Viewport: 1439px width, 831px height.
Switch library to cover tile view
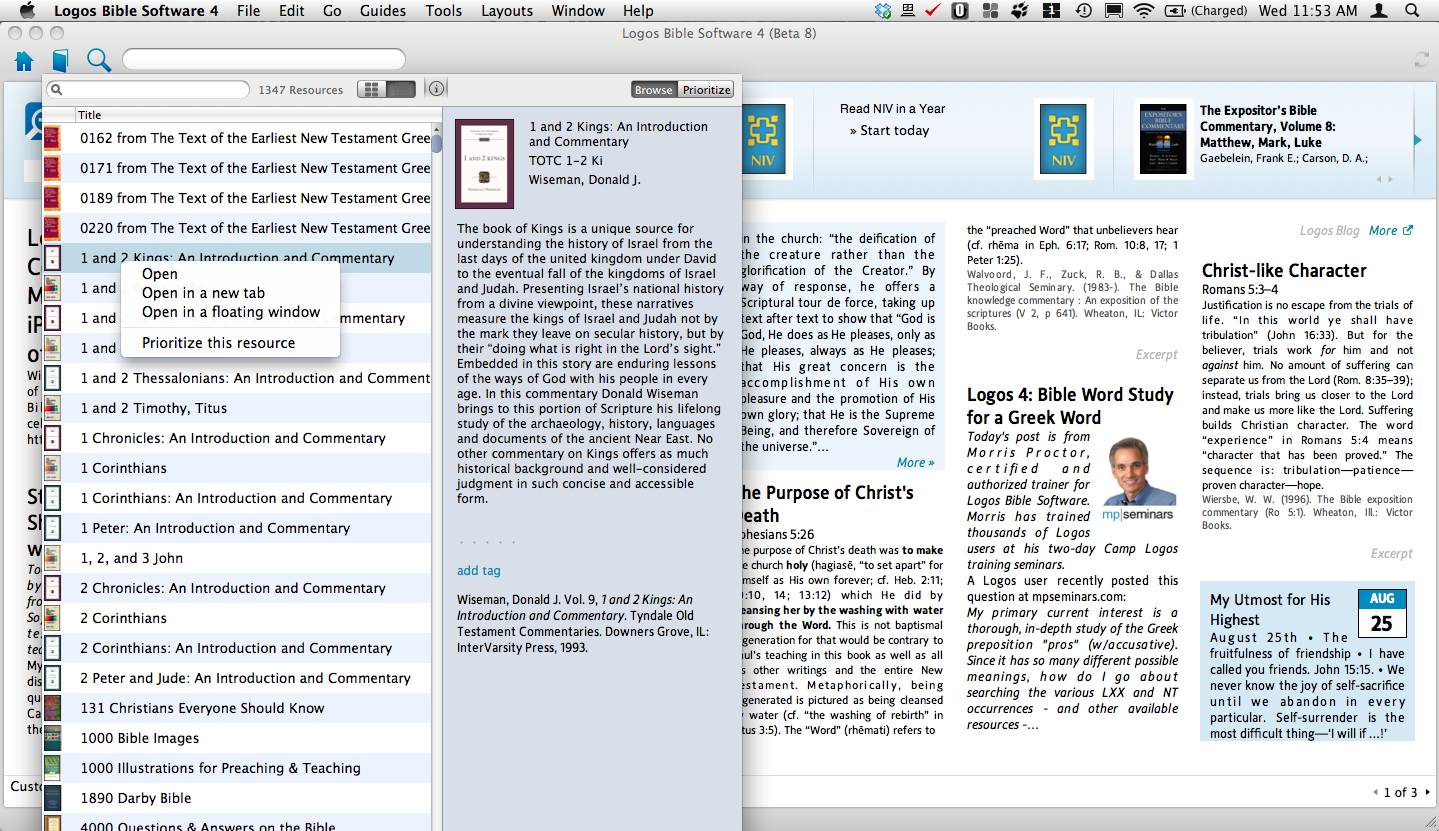[372, 89]
